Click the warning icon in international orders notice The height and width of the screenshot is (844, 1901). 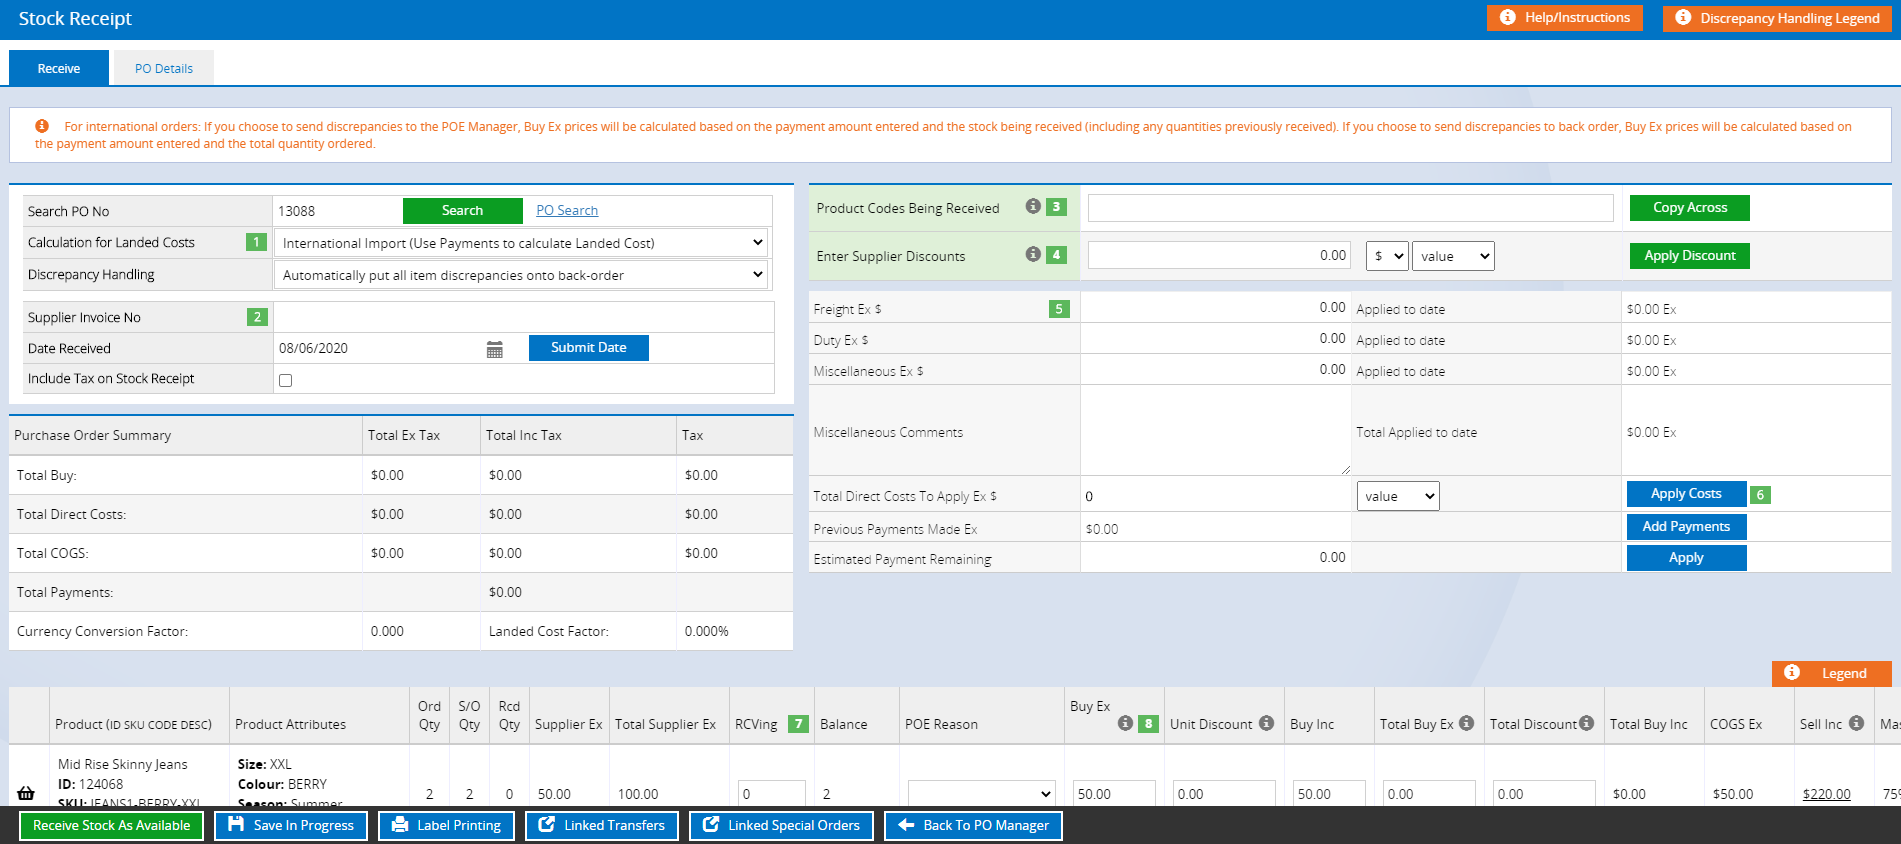pos(42,126)
